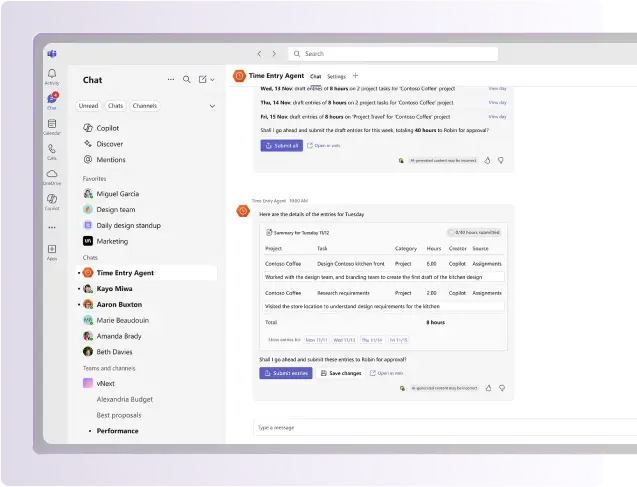Screen dimensions: 637x487
Task: Open more options ellipsis in Chat header
Action: coord(171,80)
